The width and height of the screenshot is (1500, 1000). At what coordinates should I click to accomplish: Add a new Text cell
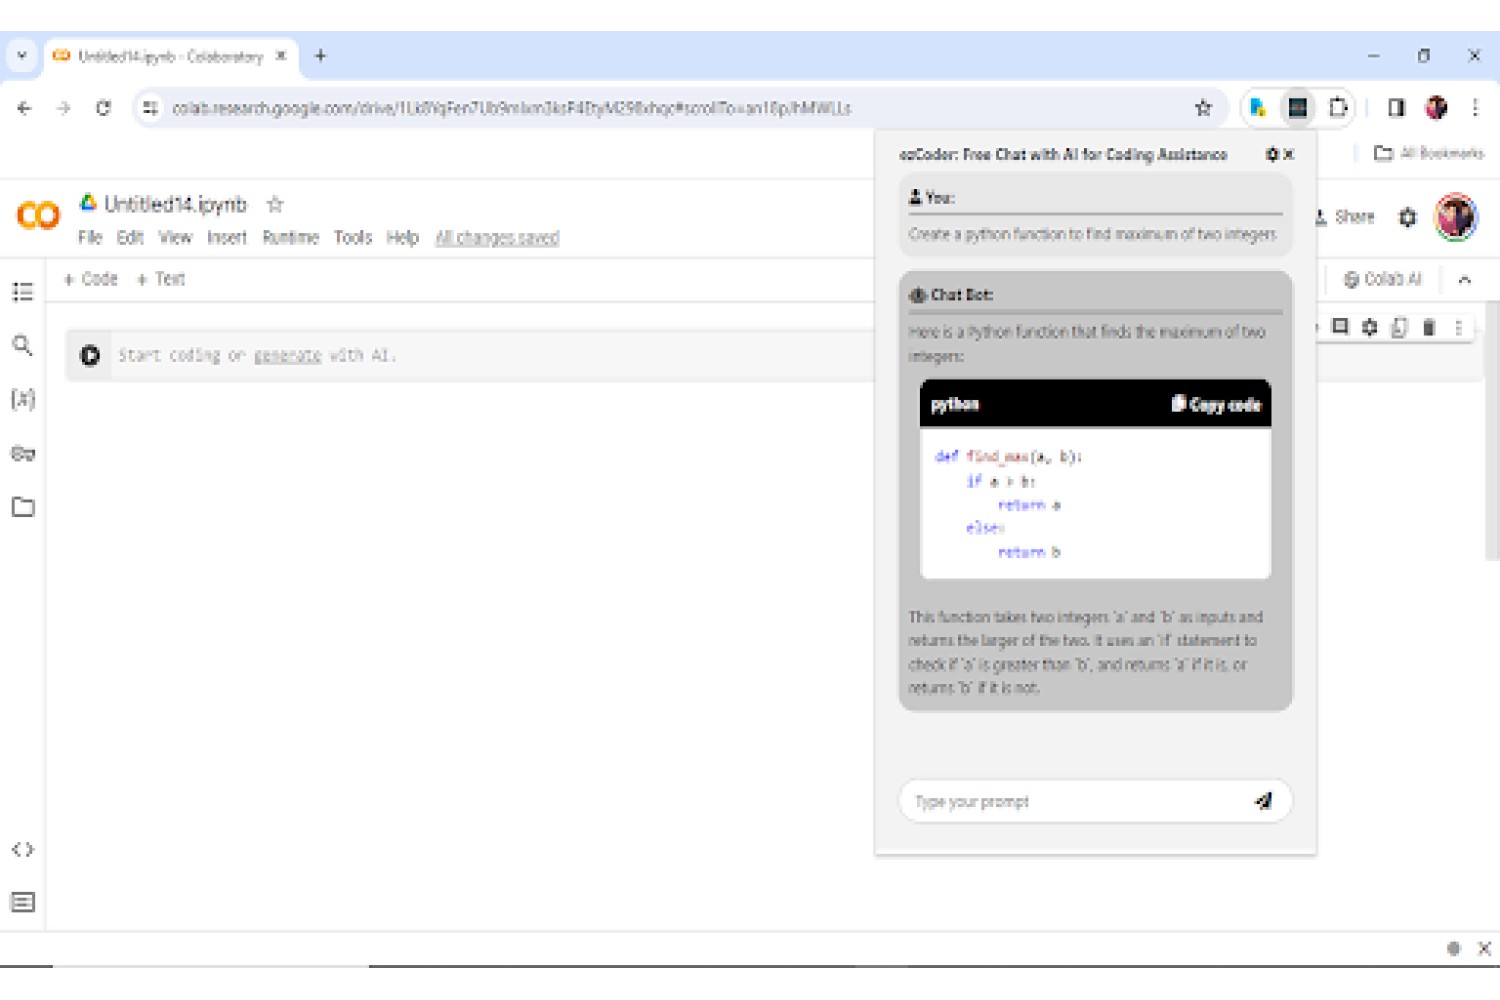(161, 279)
